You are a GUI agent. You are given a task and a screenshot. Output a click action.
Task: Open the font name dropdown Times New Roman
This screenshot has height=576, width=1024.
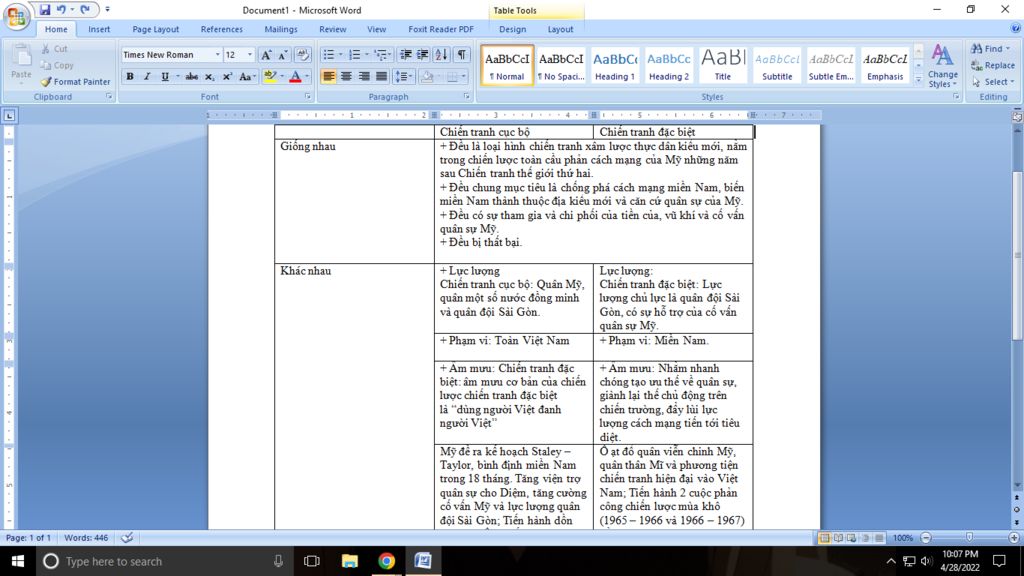pos(217,55)
